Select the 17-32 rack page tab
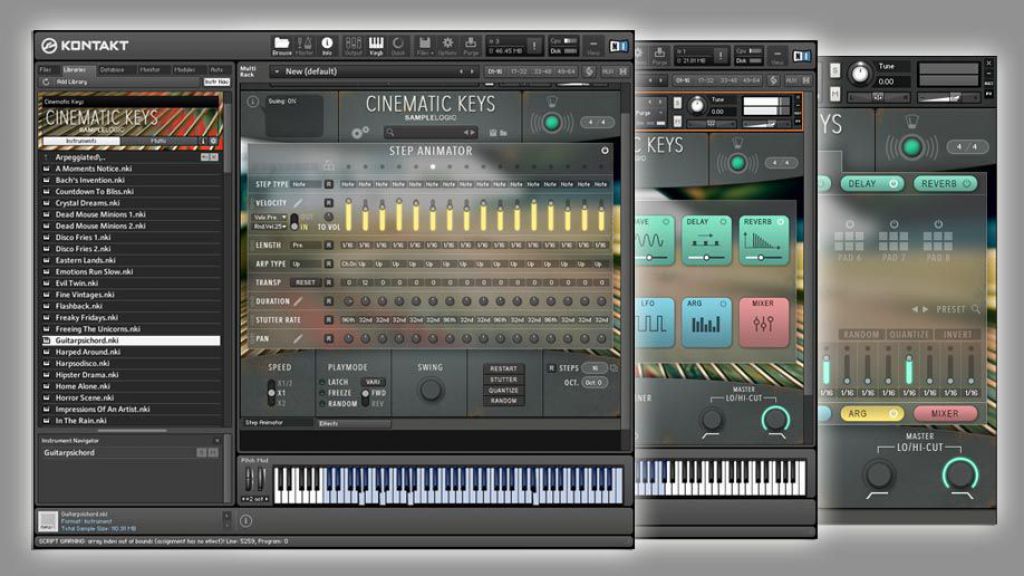The image size is (1024, 576). 519,71
